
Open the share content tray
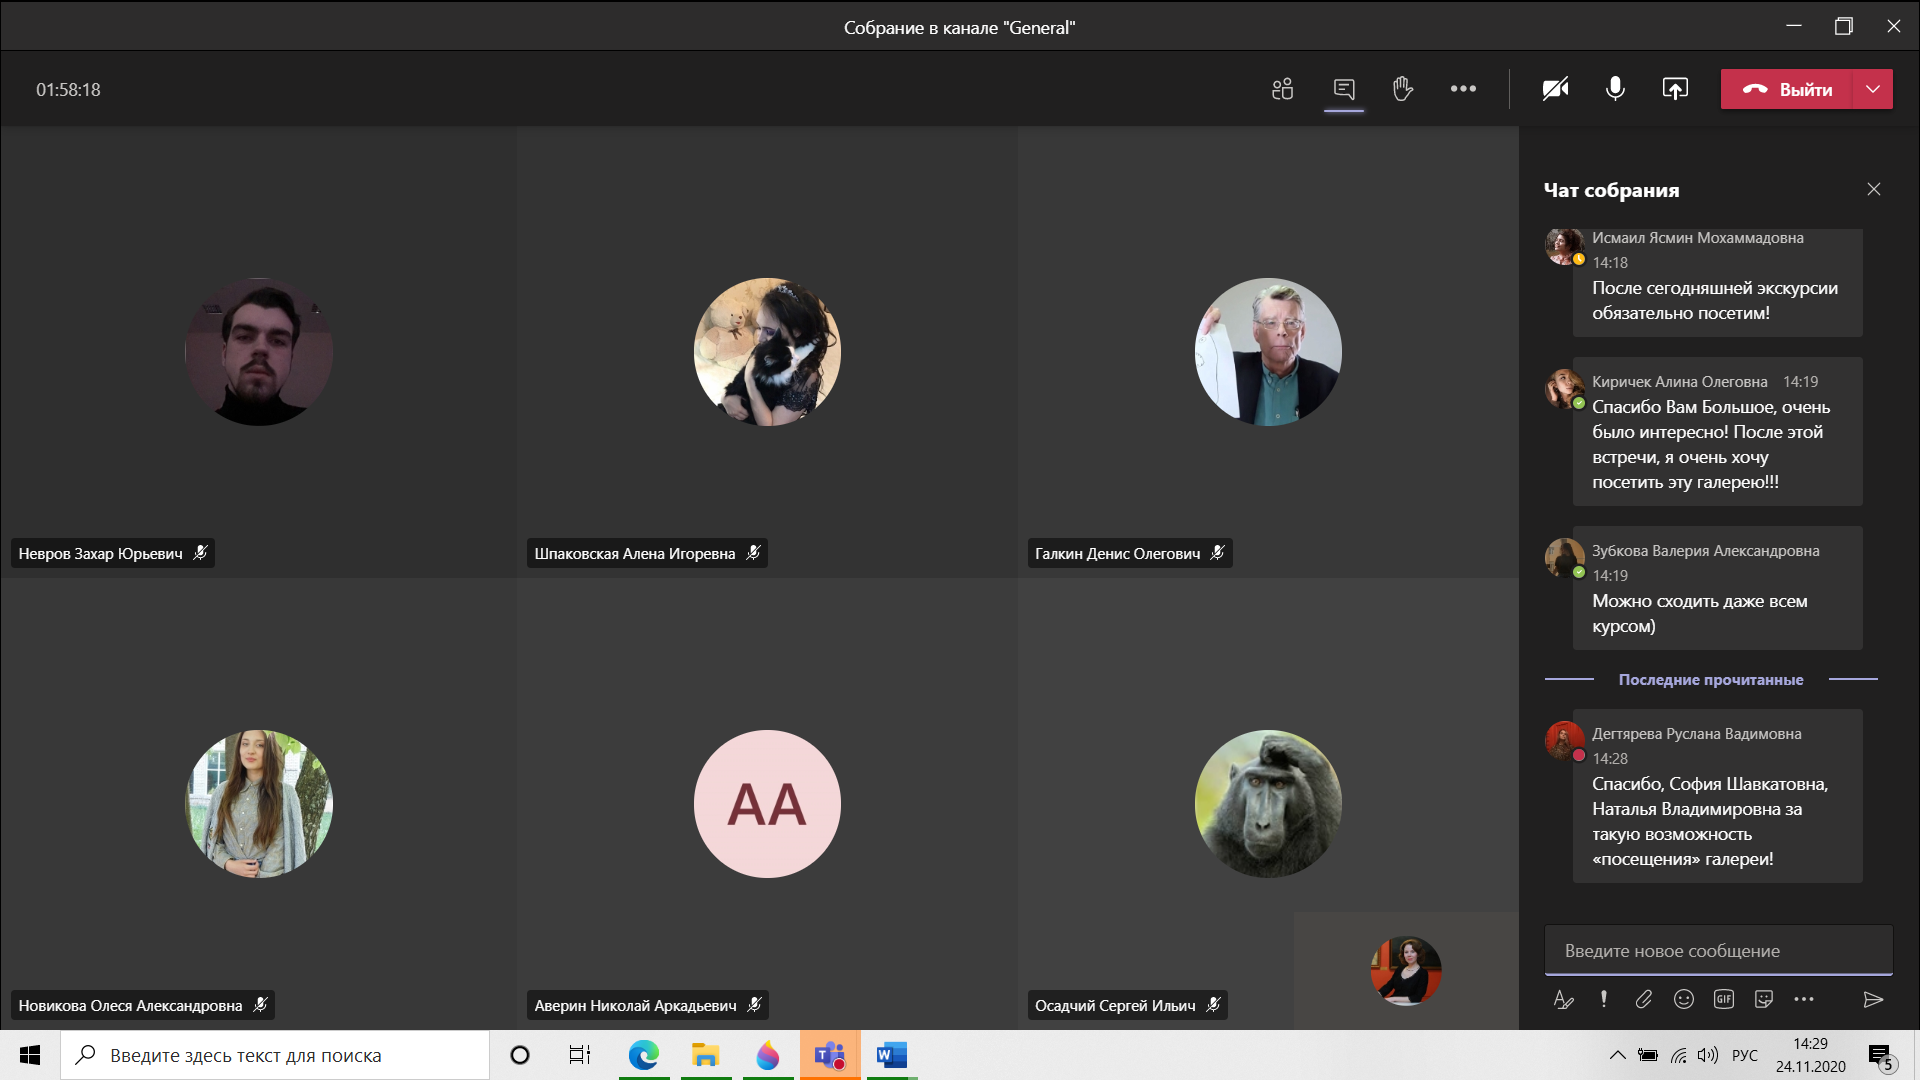(1675, 89)
